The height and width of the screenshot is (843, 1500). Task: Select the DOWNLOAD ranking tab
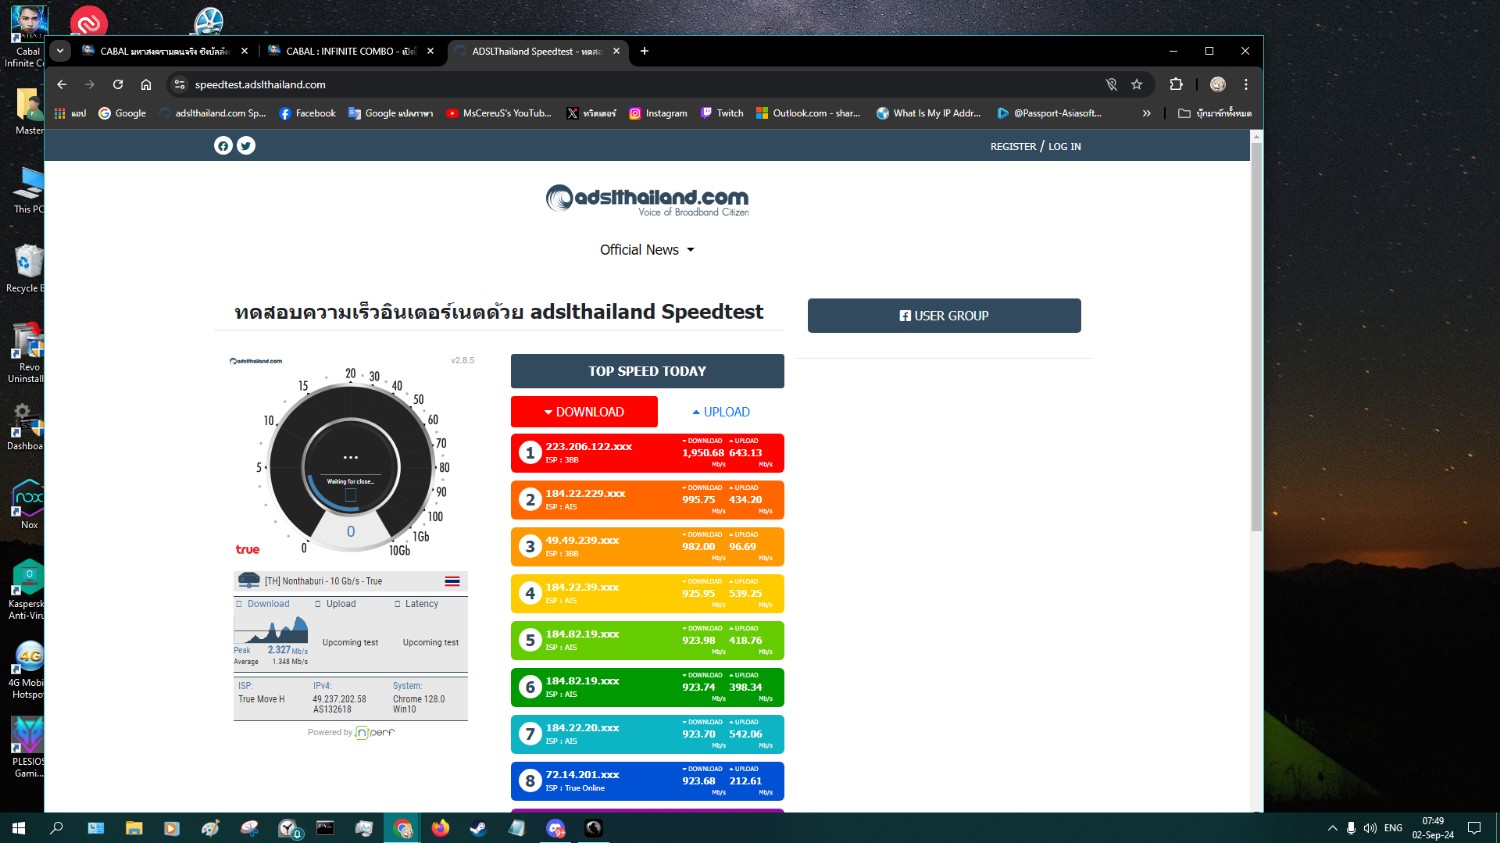pos(584,412)
